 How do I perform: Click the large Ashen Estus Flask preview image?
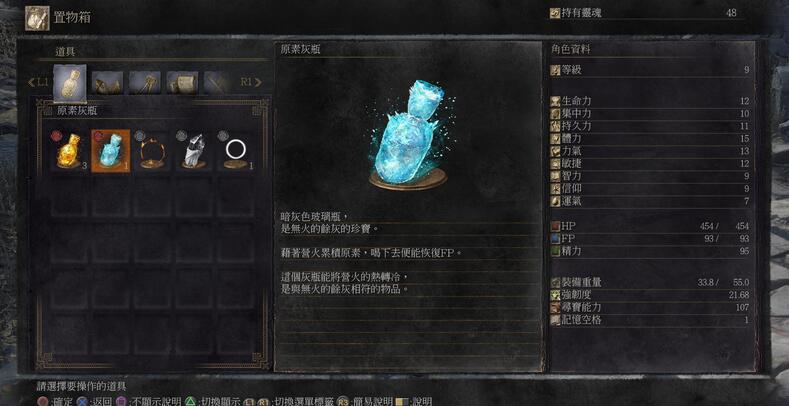coord(408,135)
